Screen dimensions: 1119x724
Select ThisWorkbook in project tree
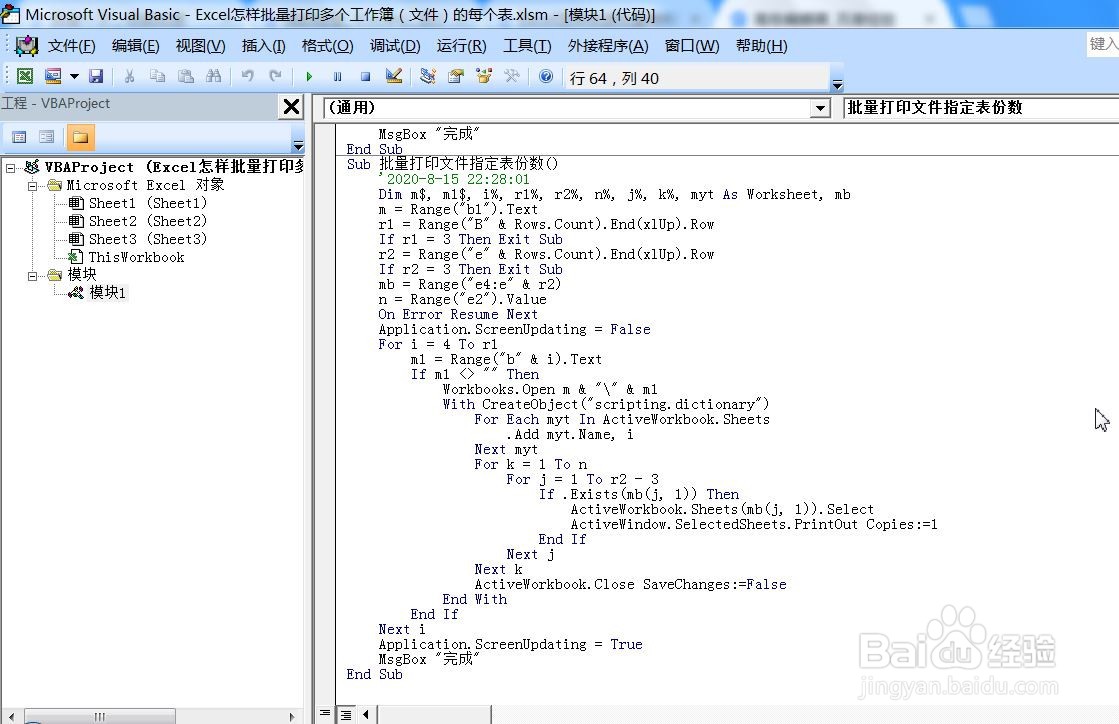pos(136,258)
